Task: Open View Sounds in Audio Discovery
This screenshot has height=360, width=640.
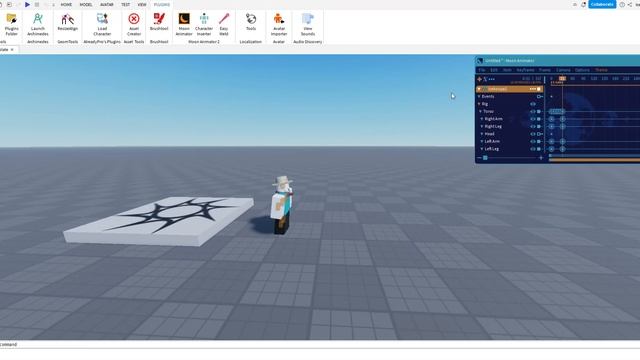Action: [308, 24]
